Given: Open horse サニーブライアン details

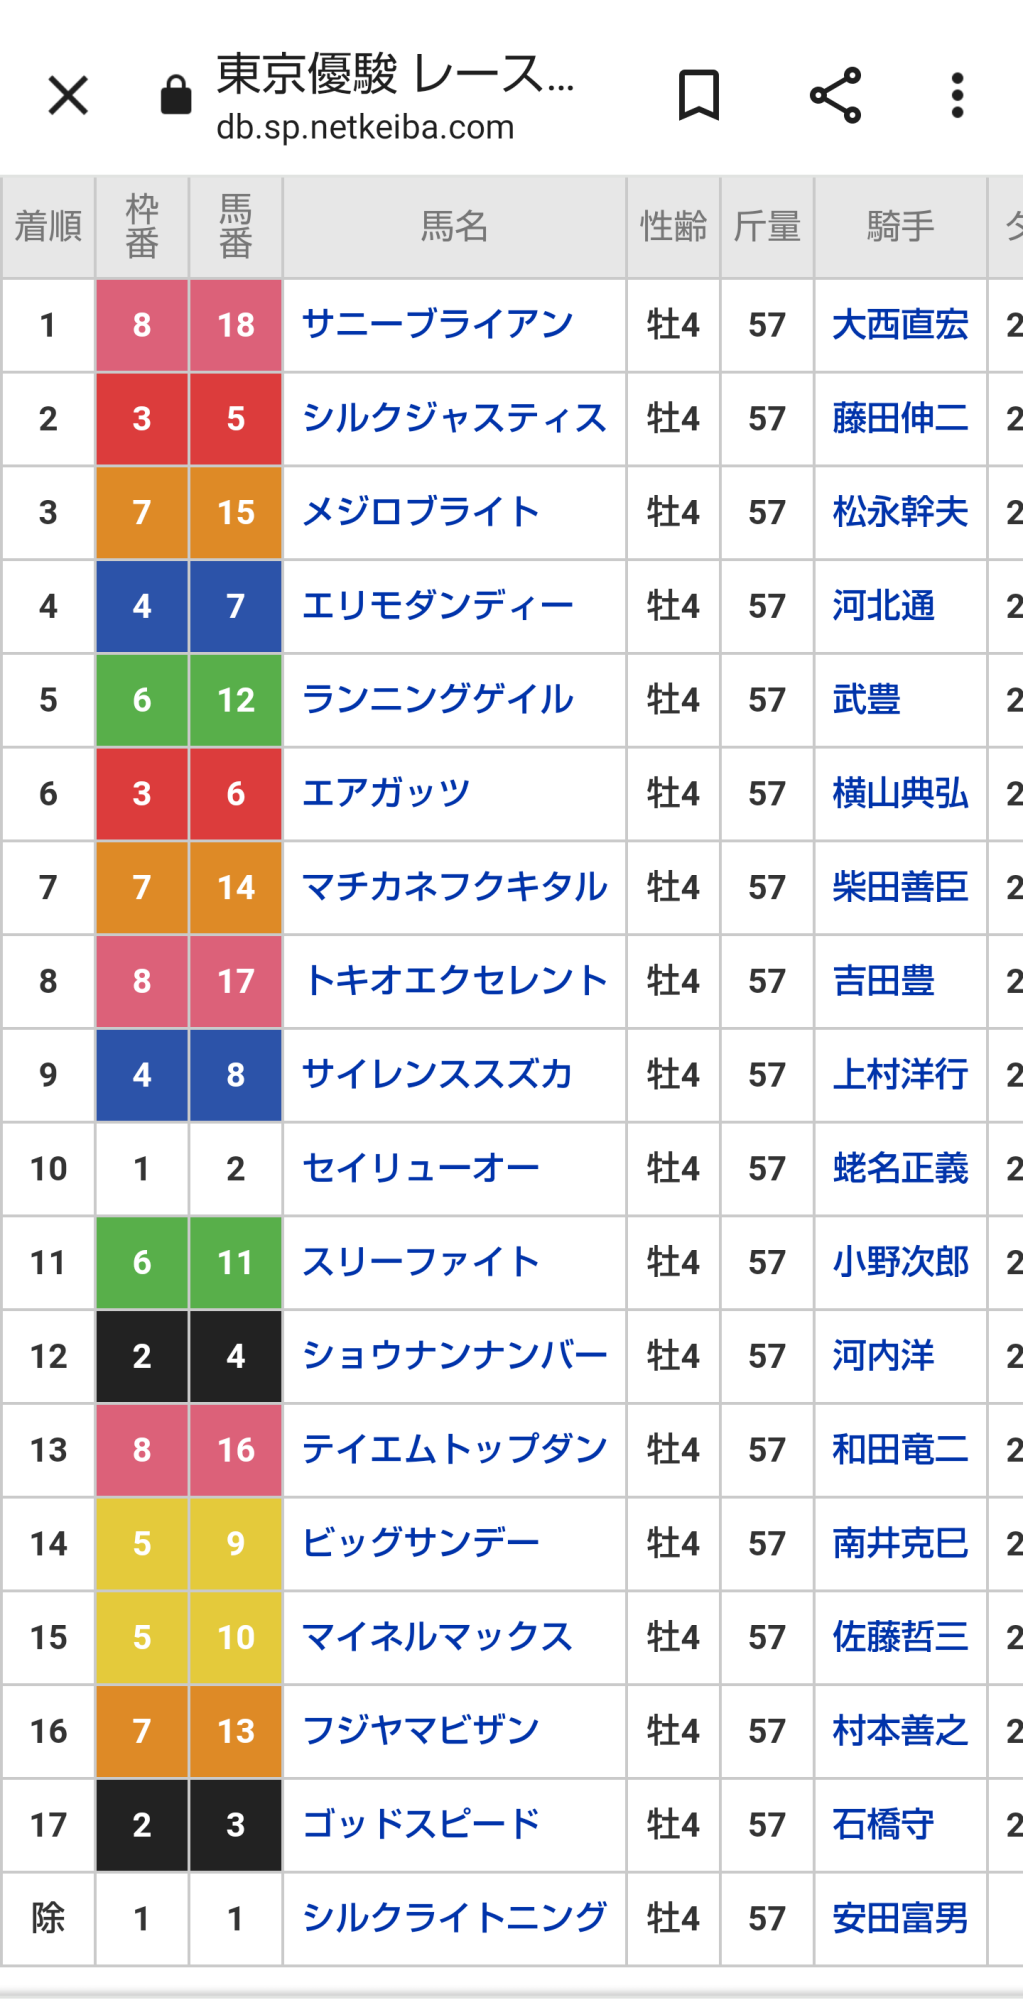Looking at the screenshot, I should [437, 325].
